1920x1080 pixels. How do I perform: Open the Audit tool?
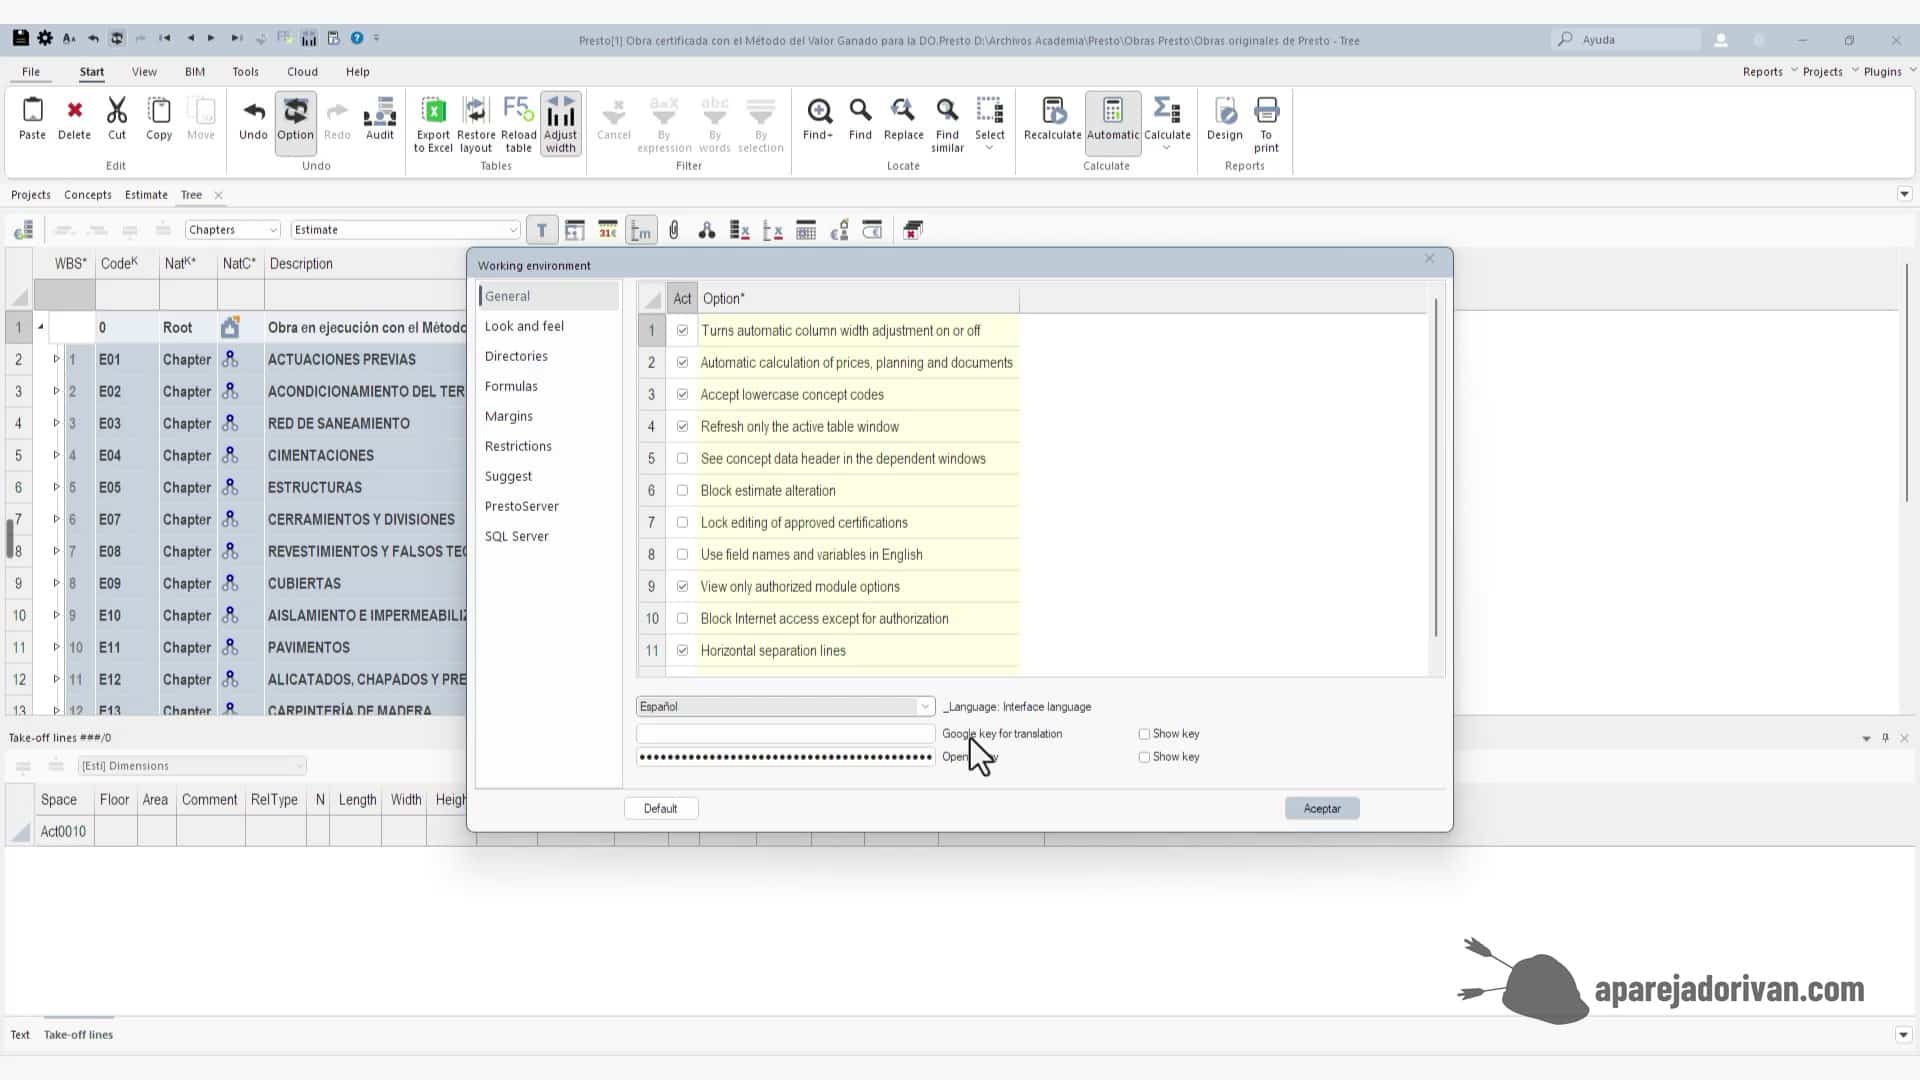[380, 118]
